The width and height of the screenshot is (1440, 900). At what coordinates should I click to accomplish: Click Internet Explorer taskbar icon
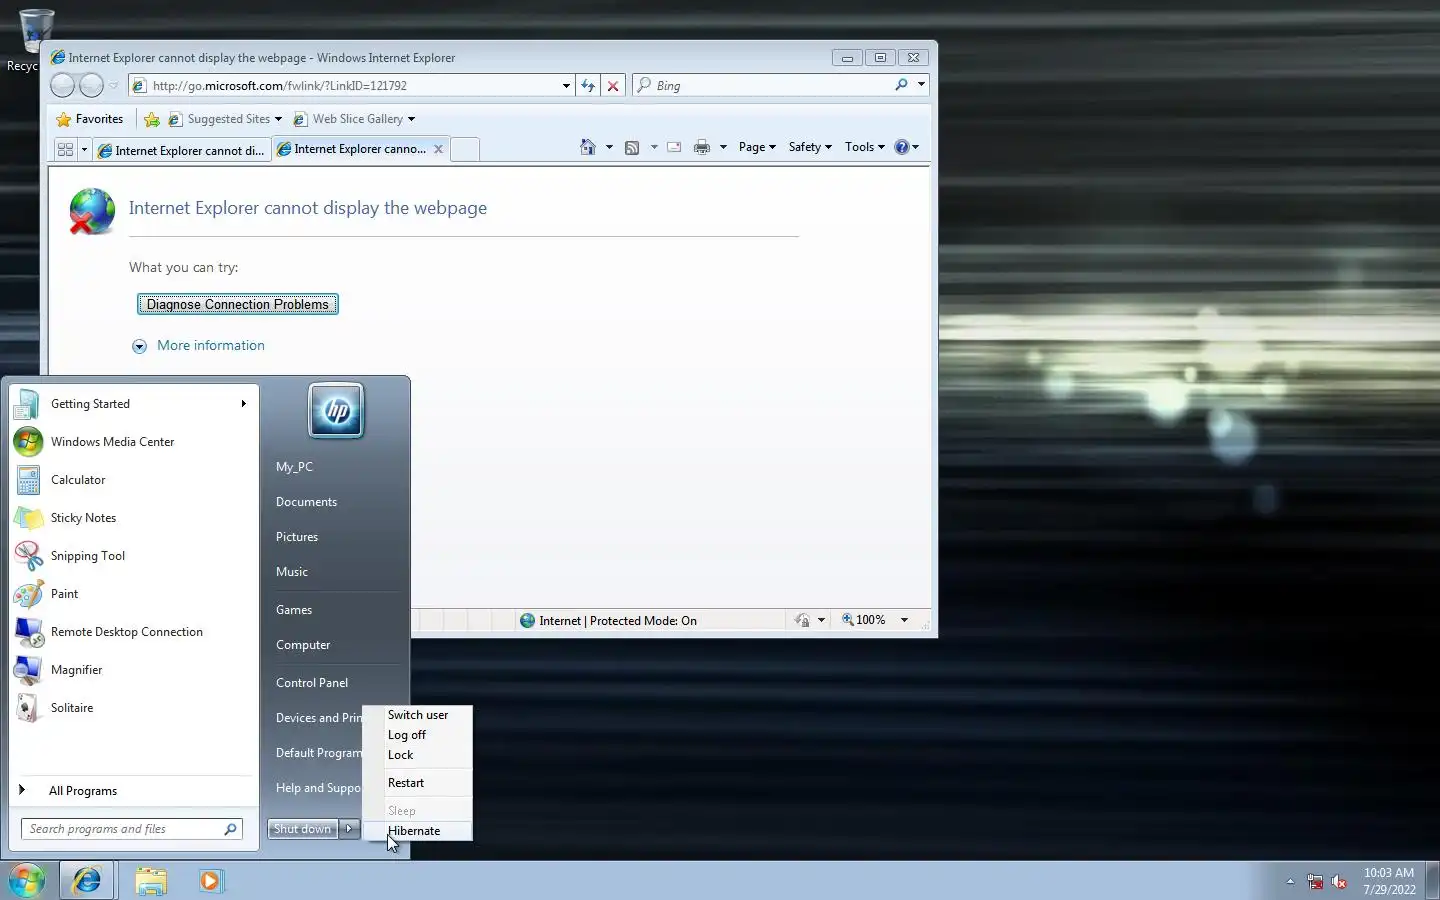click(87, 881)
